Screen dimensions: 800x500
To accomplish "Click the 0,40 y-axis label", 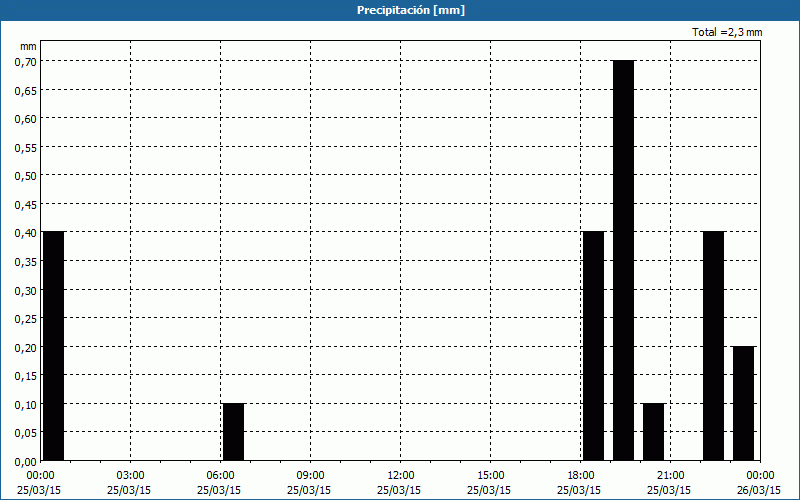I will point(26,233).
